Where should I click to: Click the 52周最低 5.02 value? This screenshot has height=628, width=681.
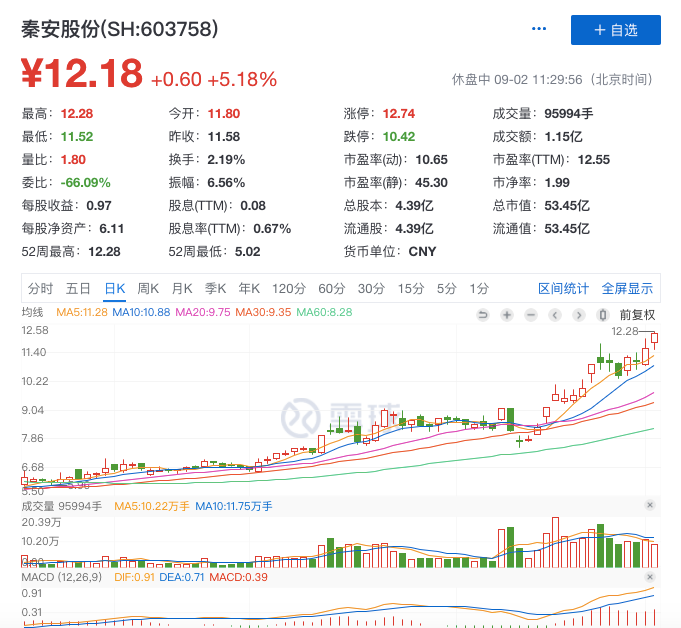point(248,252)
